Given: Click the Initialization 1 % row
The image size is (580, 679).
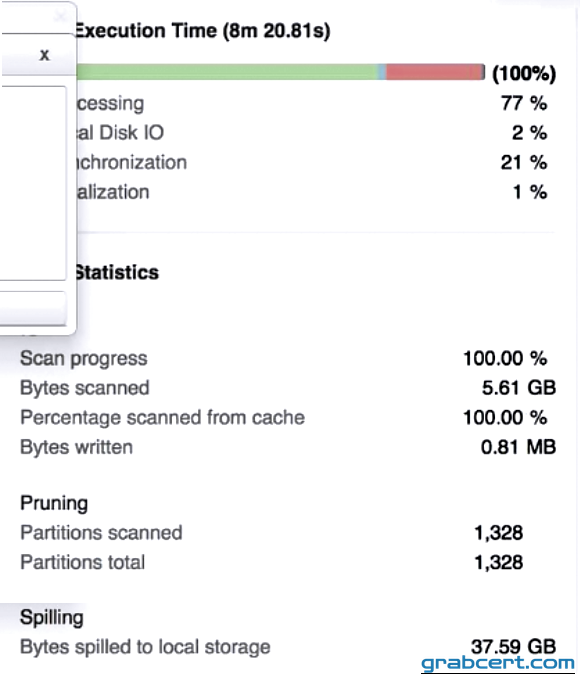Looking at the screenshot, I should (312, 192).
